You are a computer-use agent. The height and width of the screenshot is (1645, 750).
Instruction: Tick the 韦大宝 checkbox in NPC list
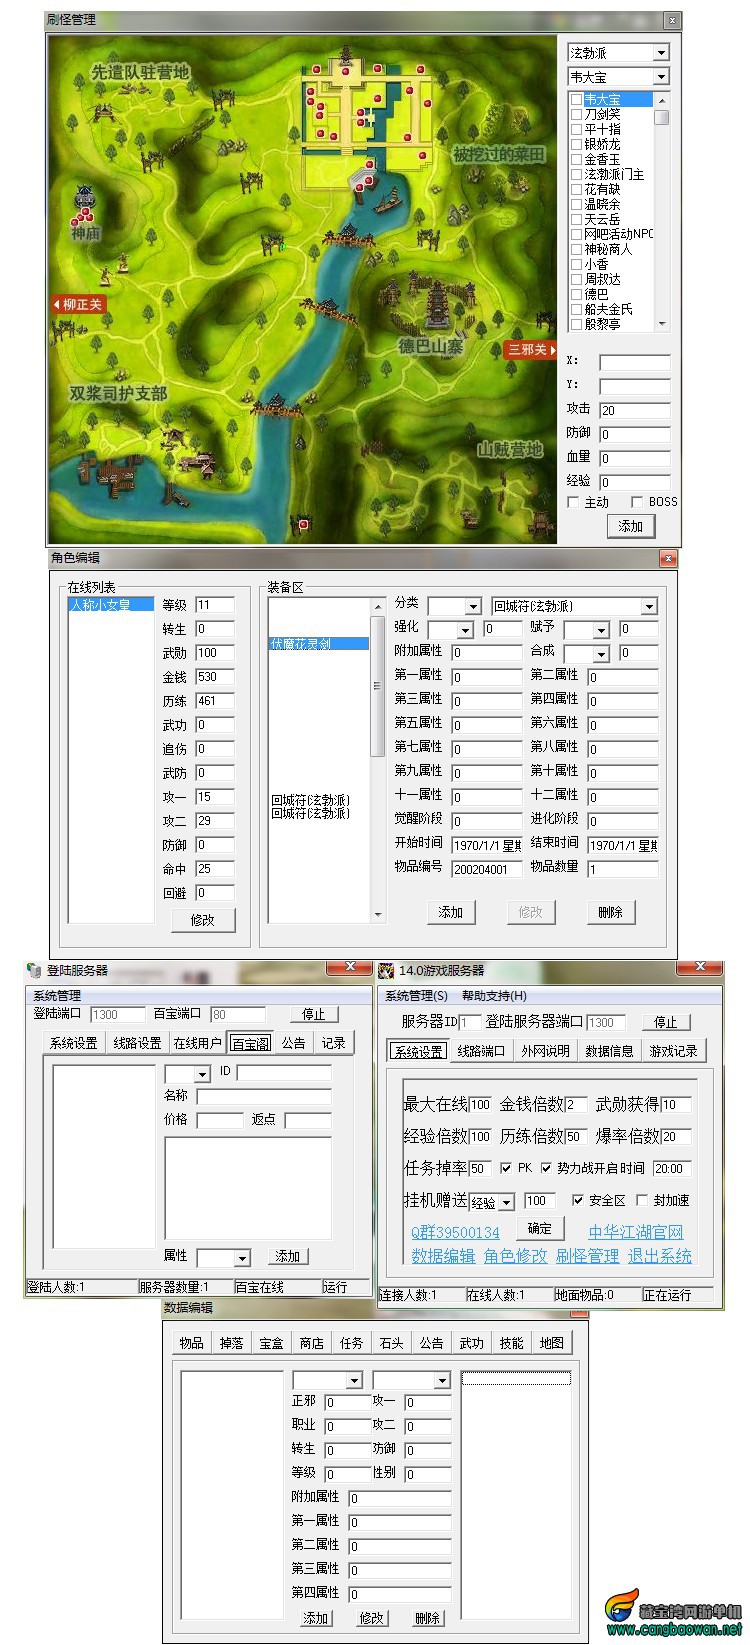576,99
